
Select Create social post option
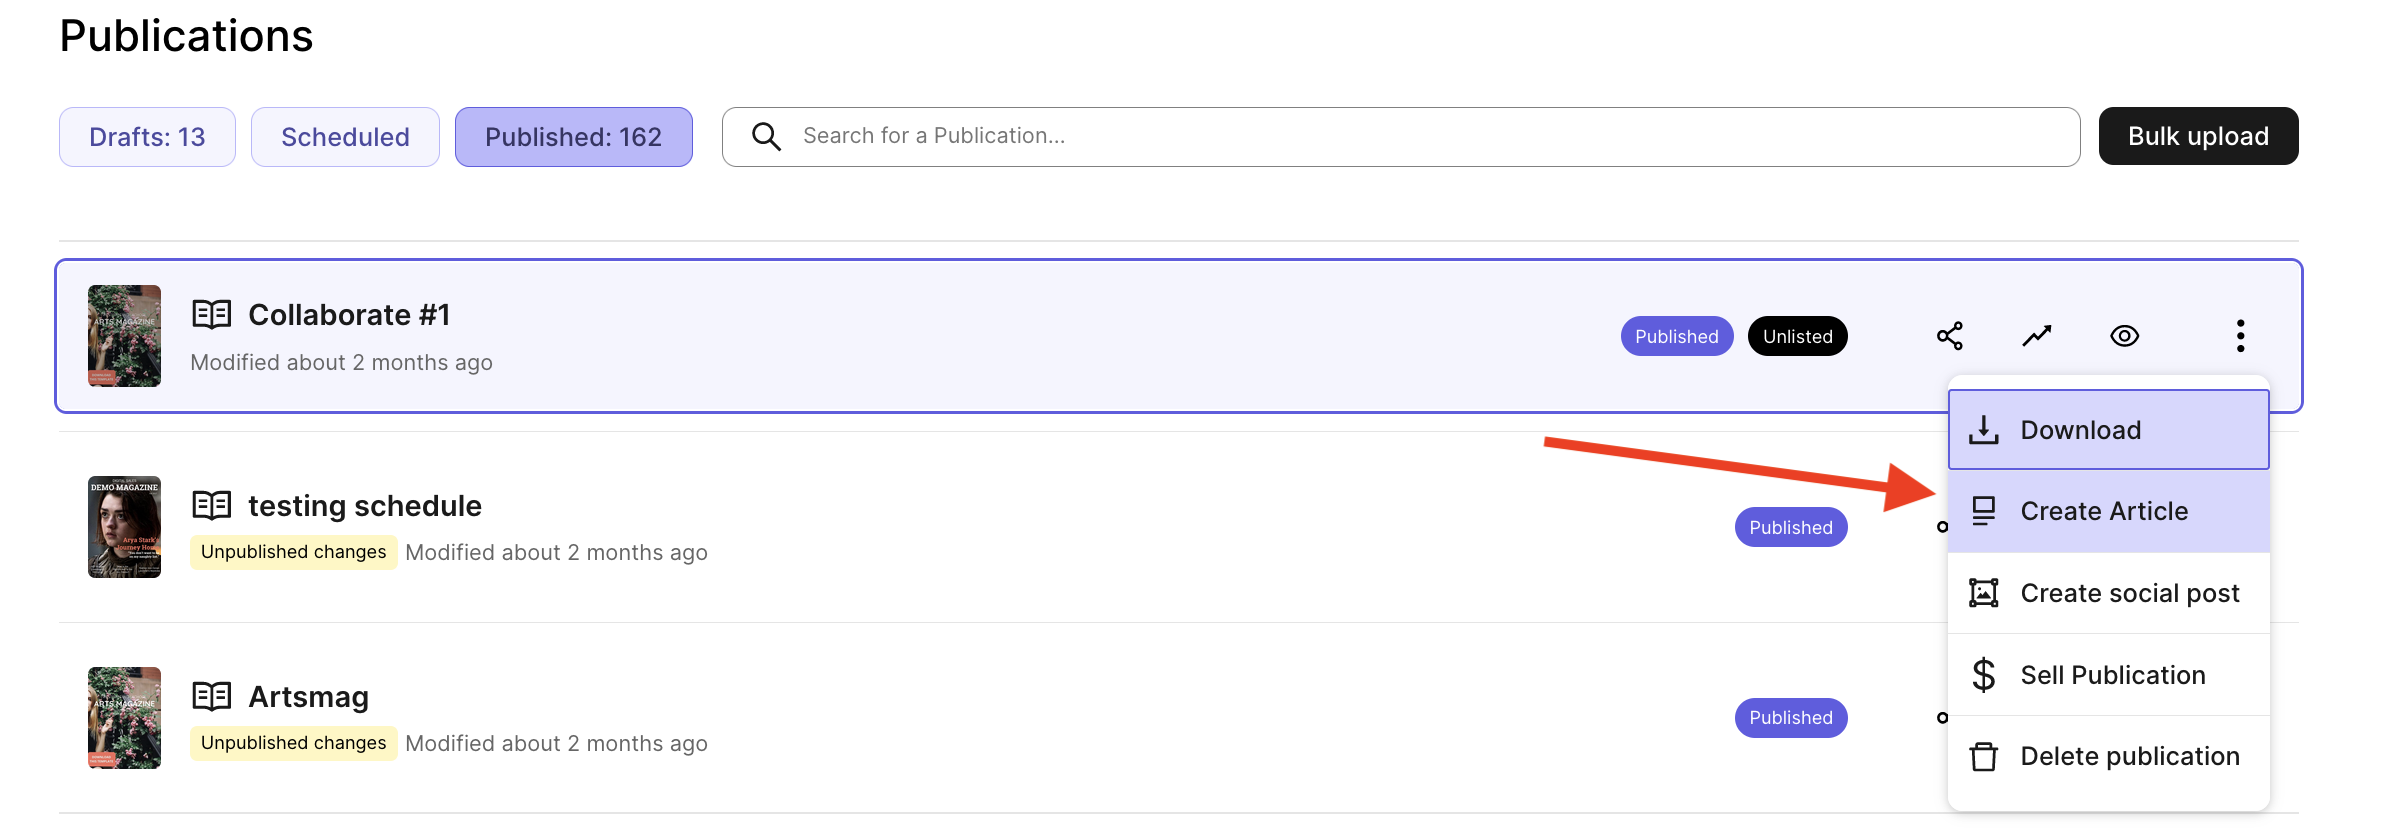pos(2108,593)
